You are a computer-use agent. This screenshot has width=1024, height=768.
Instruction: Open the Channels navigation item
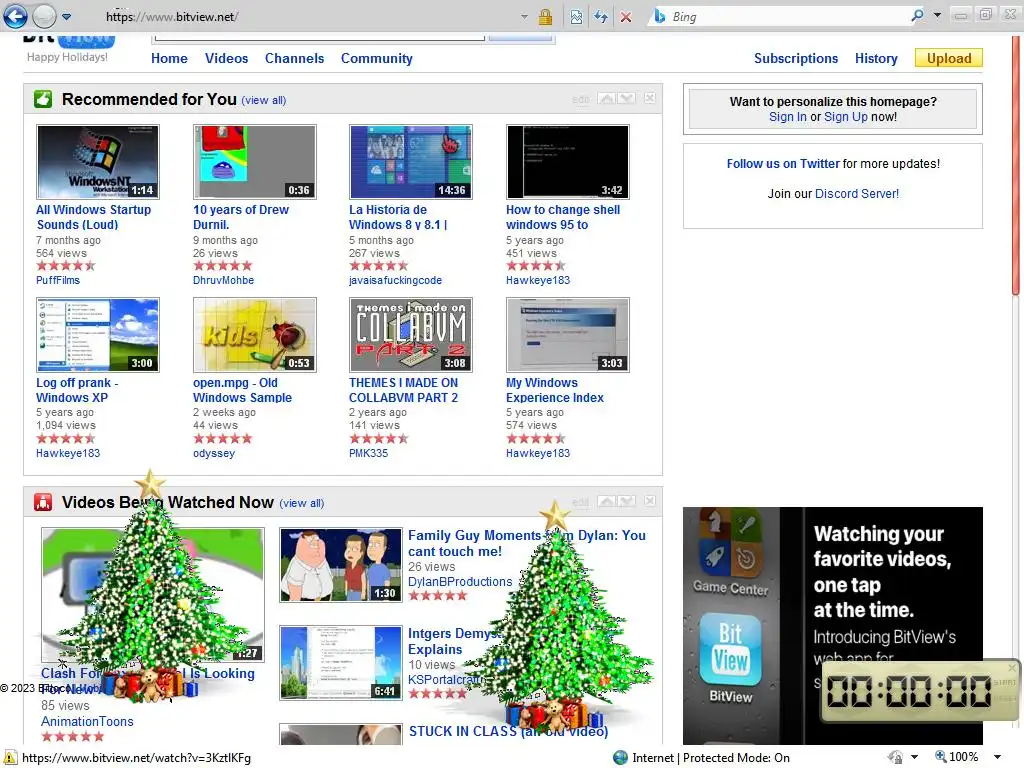pos(295,58)
